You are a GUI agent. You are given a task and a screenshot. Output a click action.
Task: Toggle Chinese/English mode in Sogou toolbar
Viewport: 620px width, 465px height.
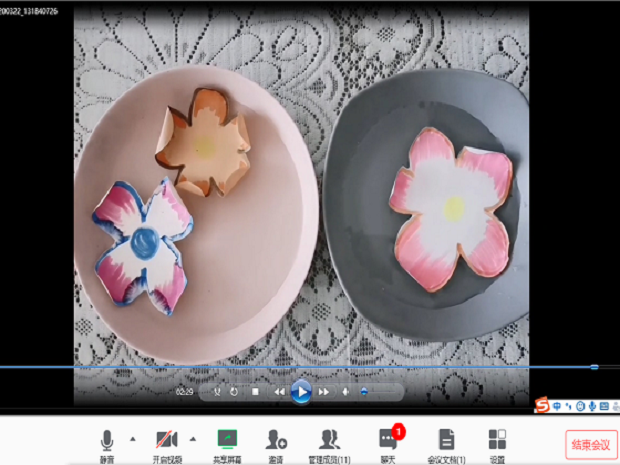(557, 405)
